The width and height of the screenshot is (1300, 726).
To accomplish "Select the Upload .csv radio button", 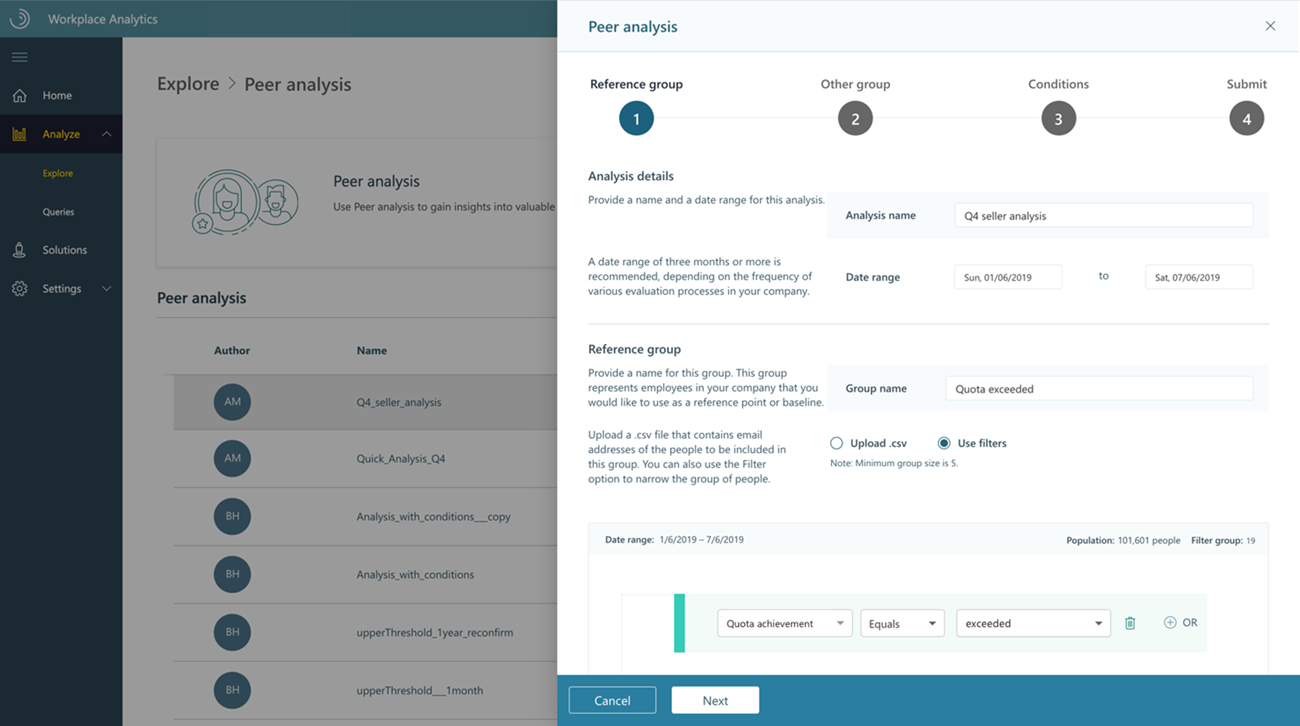I will [x=837, y=442].
